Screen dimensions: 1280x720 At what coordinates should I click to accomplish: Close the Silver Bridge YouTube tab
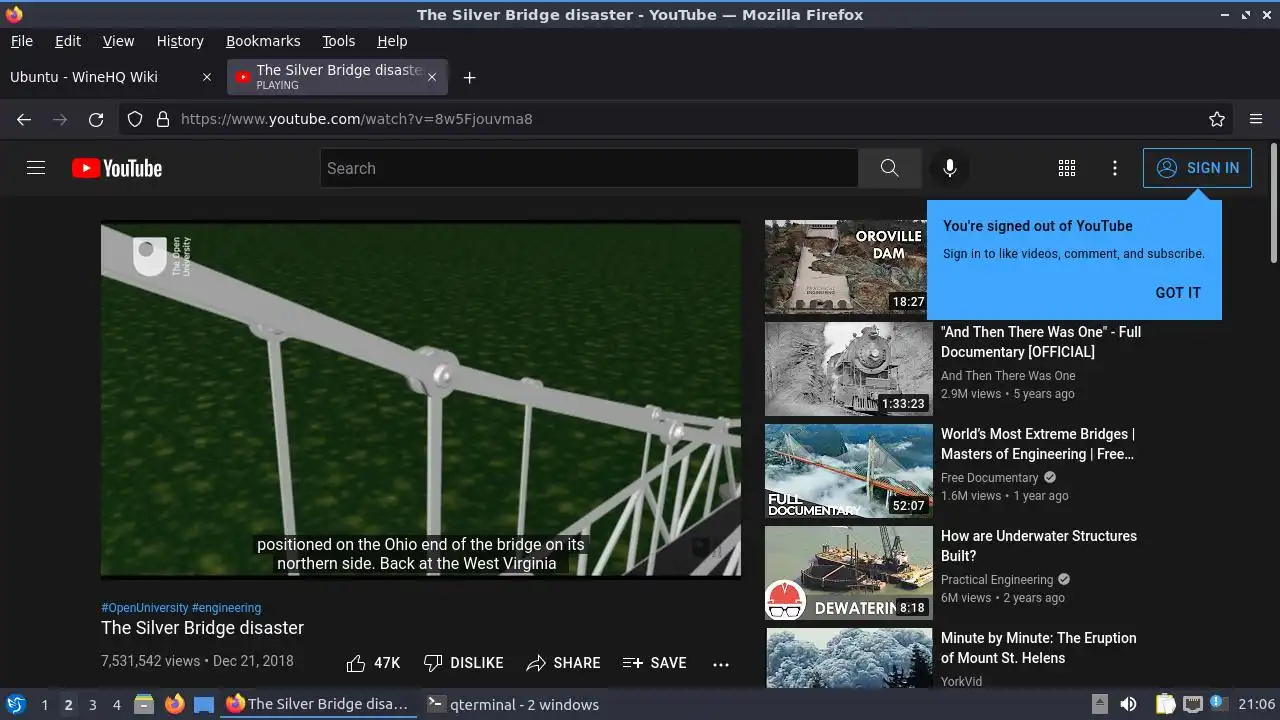[432, 77]
